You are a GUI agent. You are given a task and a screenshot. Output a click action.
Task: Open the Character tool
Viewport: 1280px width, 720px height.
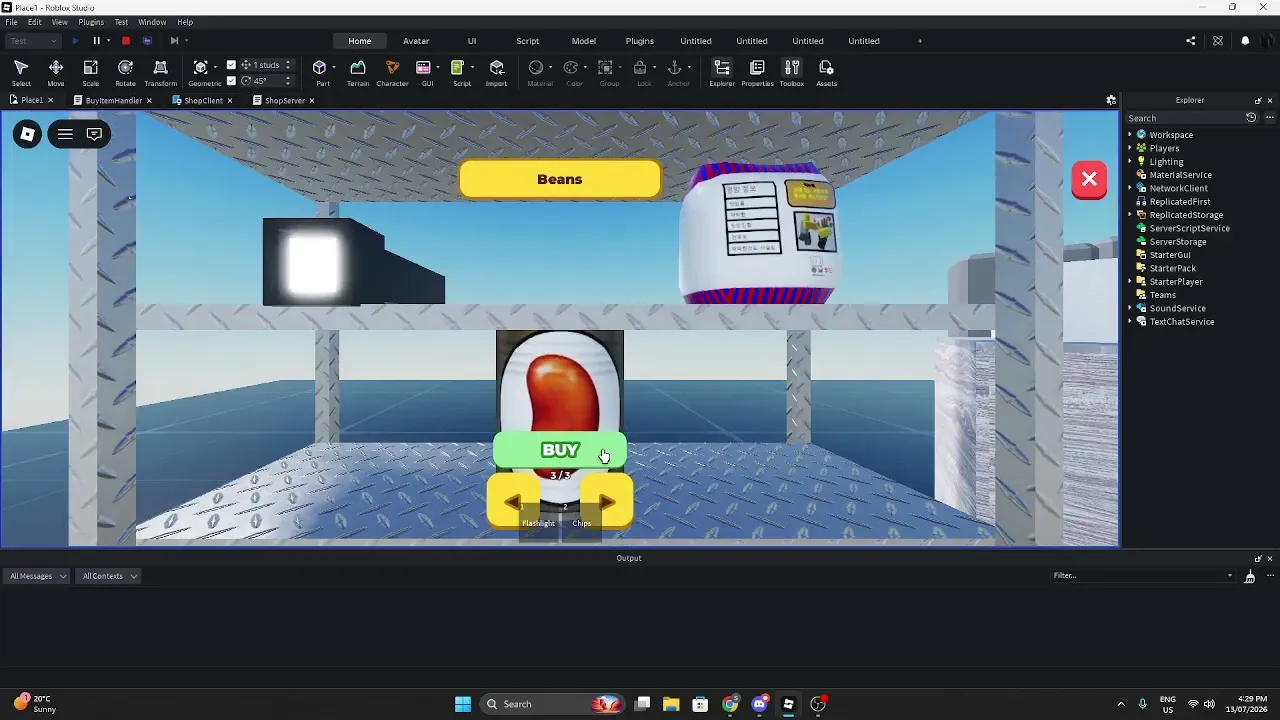click(x=392, y=72)
